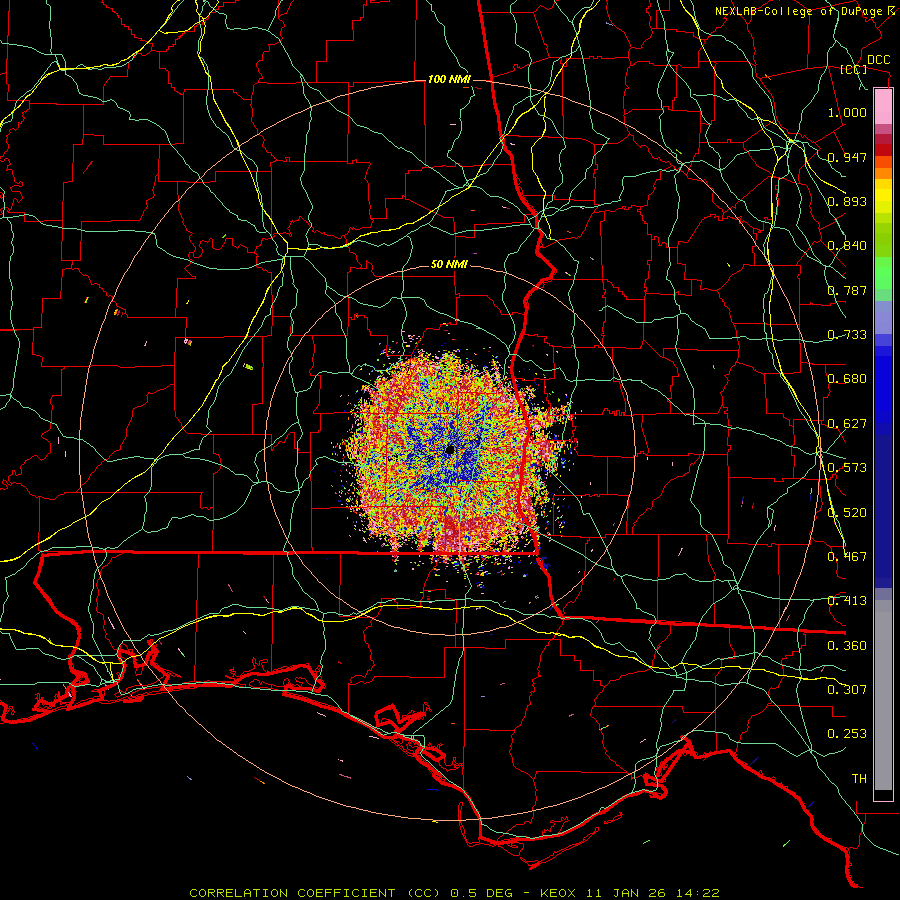Click the 0.573 color scale value

click(847, 468)
